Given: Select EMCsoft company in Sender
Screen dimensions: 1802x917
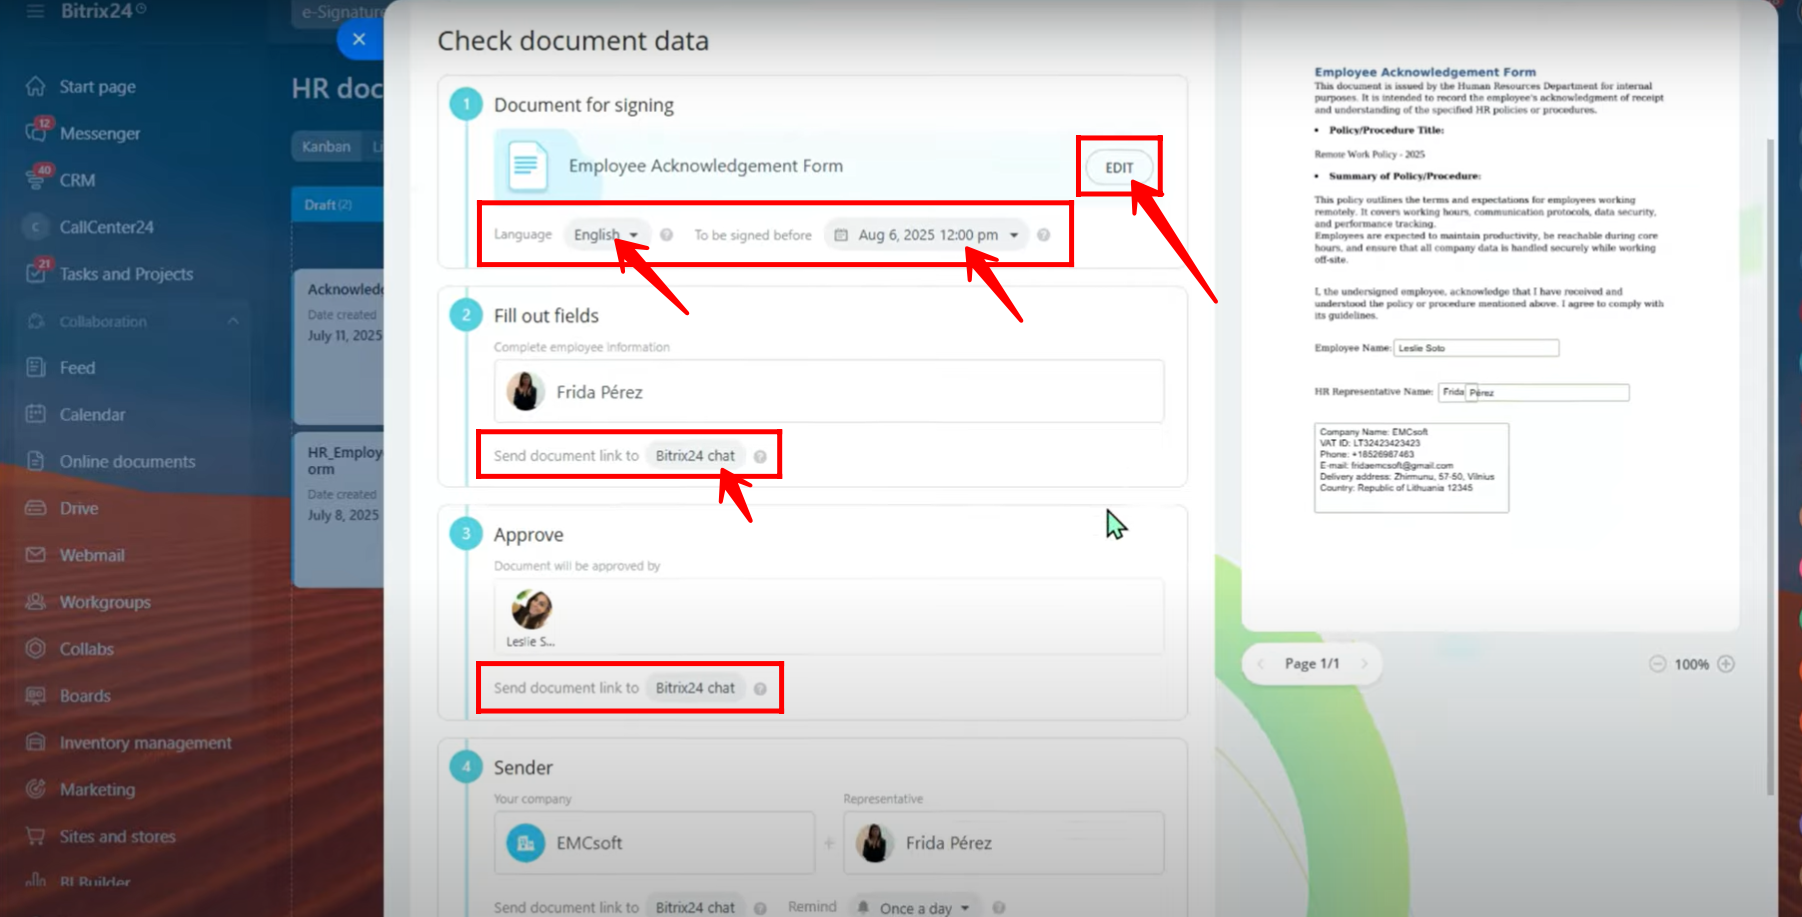Looking at the screenshot, I should pyautogui.click(x=655, y=843).
